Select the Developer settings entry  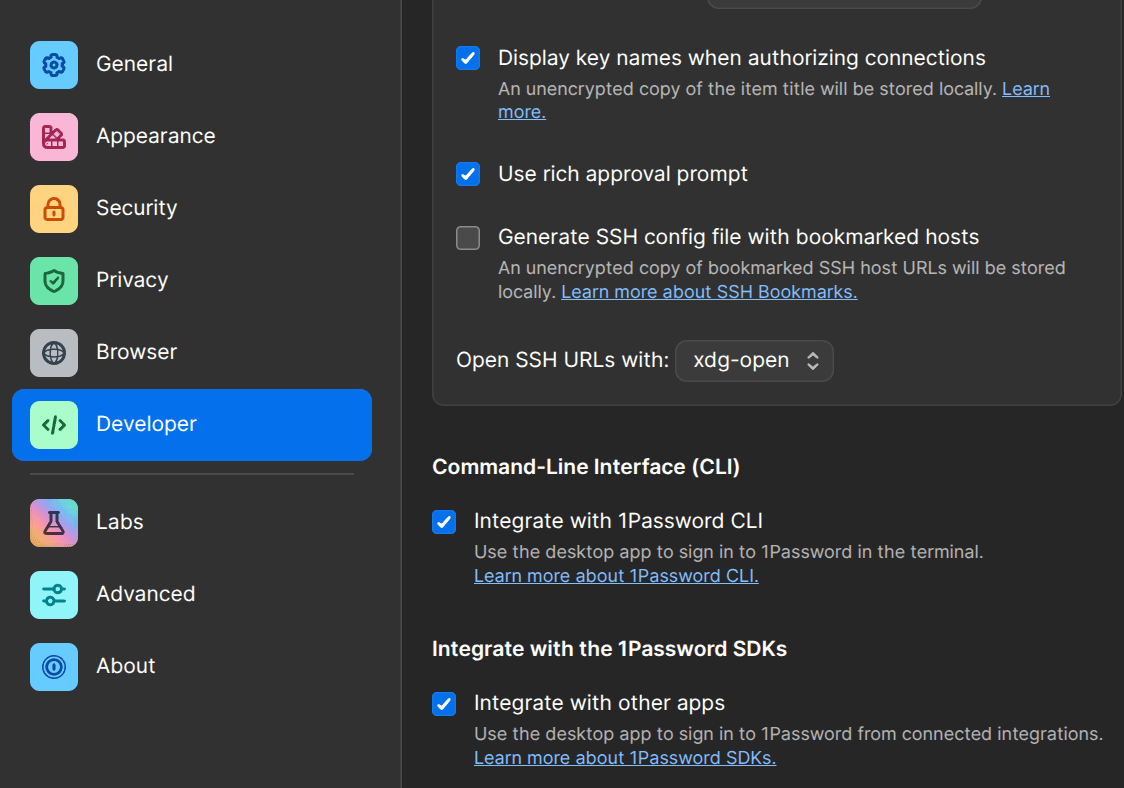coord(192,424)
